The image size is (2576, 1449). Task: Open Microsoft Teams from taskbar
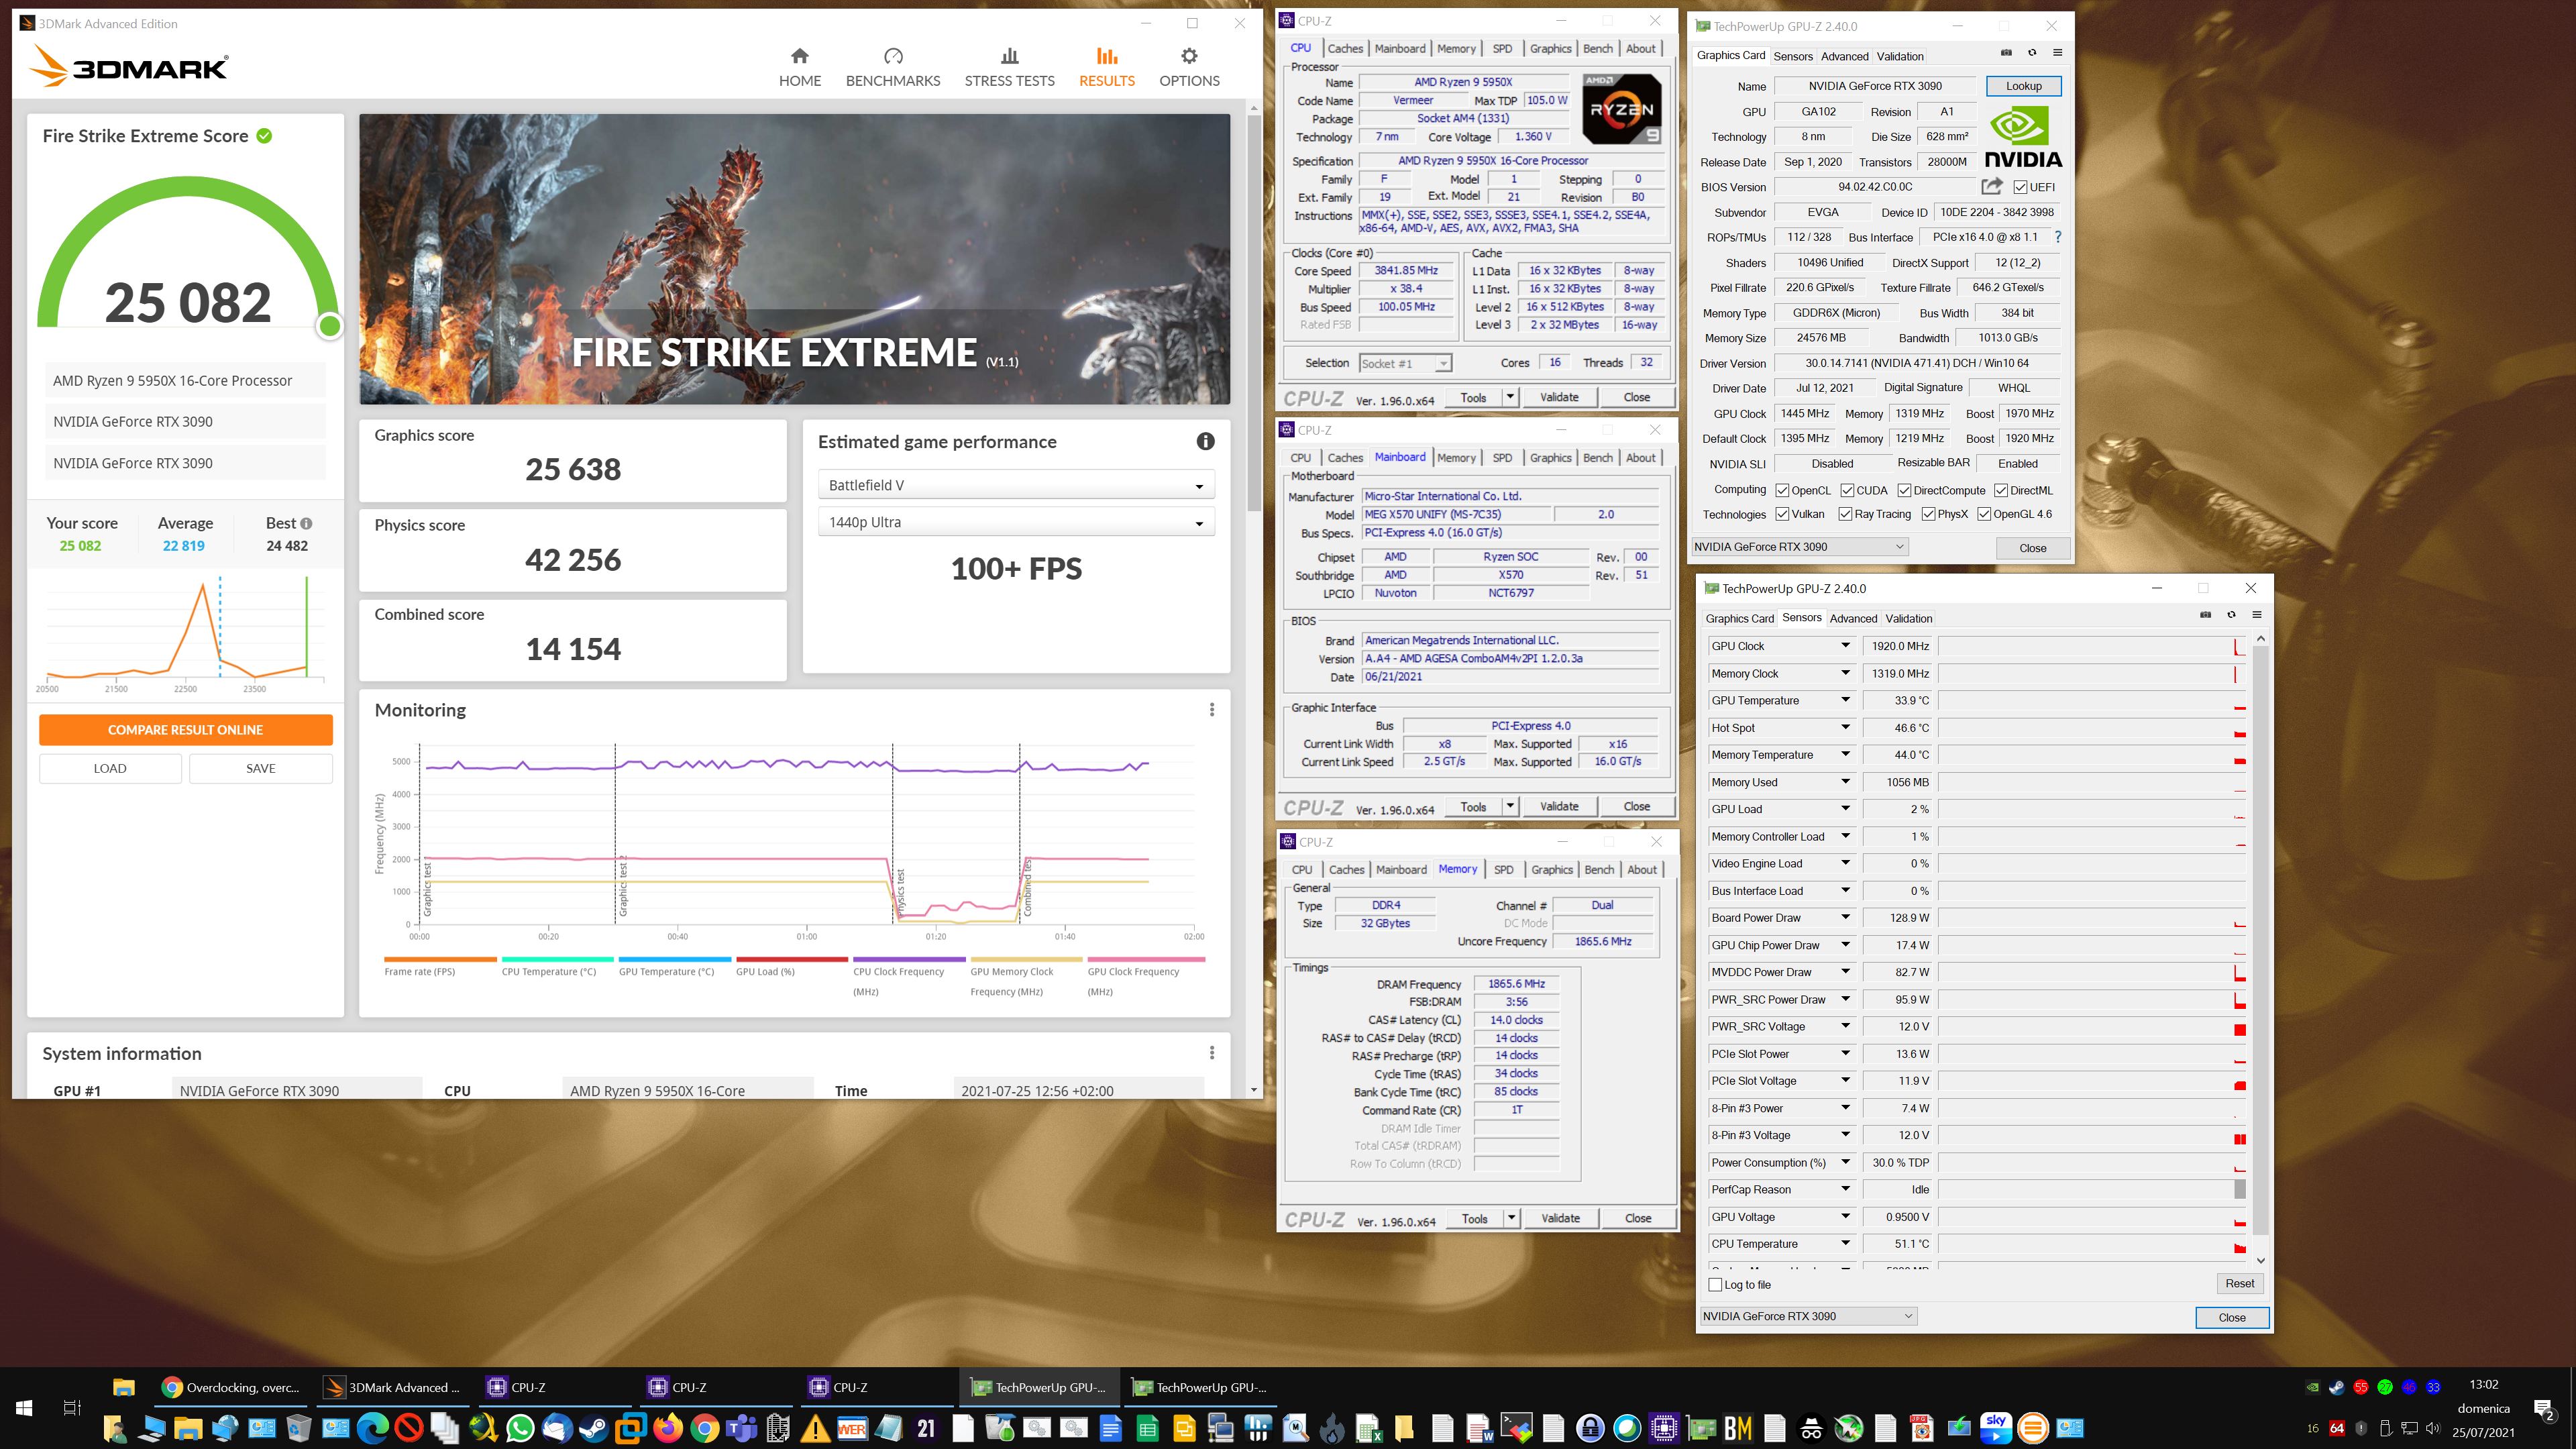click(x=741, y=1428)
